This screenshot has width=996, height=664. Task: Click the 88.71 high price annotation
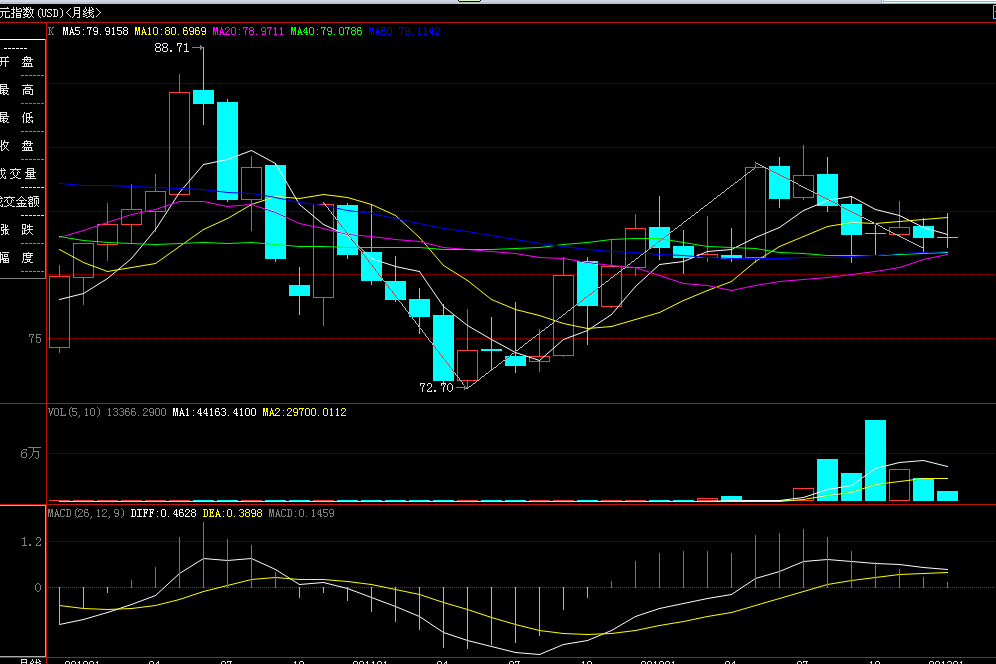172,48
